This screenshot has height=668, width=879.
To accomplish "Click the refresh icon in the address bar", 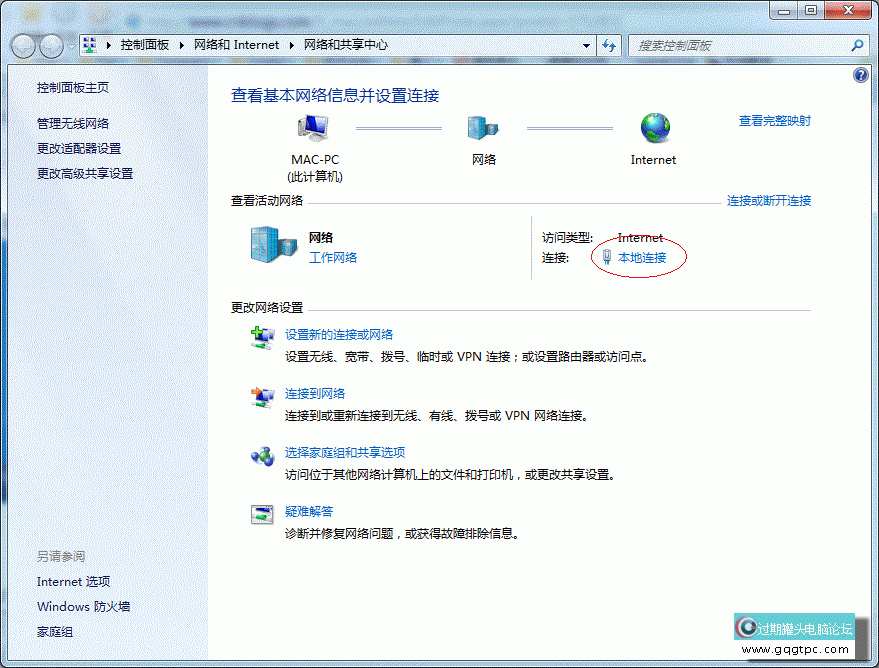I will coord(609,45).
